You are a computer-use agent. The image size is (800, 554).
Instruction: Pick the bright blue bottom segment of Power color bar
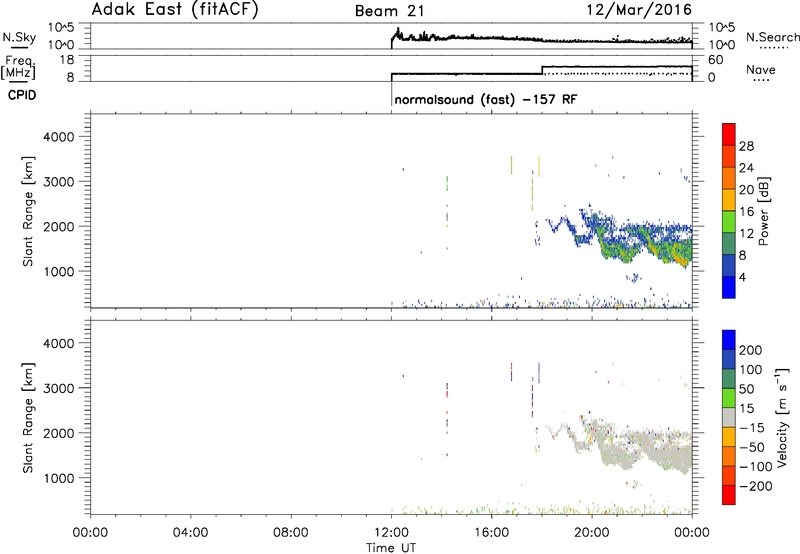[x=729, y=287]
